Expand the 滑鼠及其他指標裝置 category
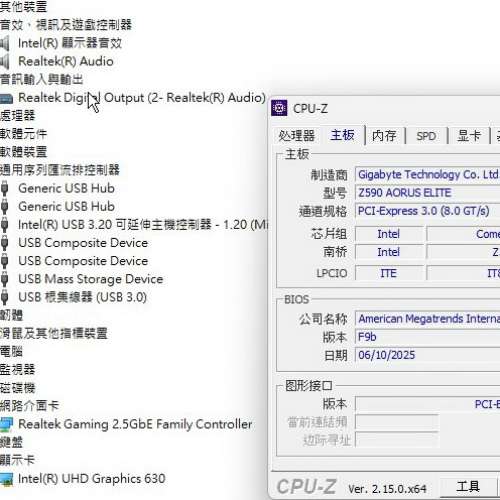 tap(54, 333)
